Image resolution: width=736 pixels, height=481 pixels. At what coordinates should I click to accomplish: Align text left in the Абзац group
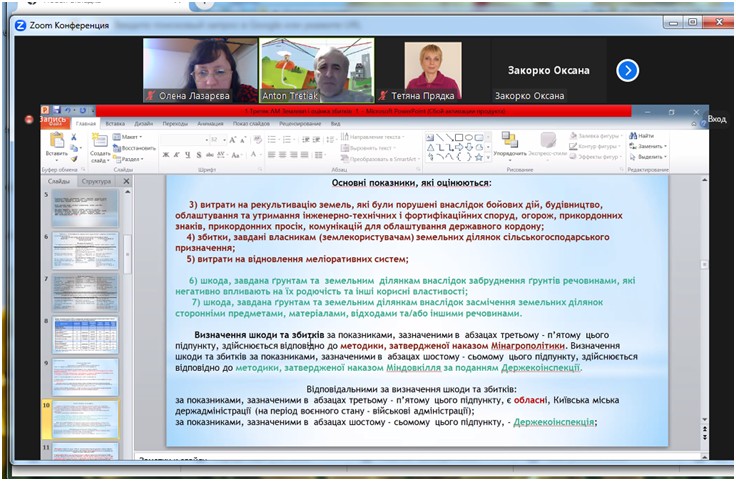tap(271, 155)
